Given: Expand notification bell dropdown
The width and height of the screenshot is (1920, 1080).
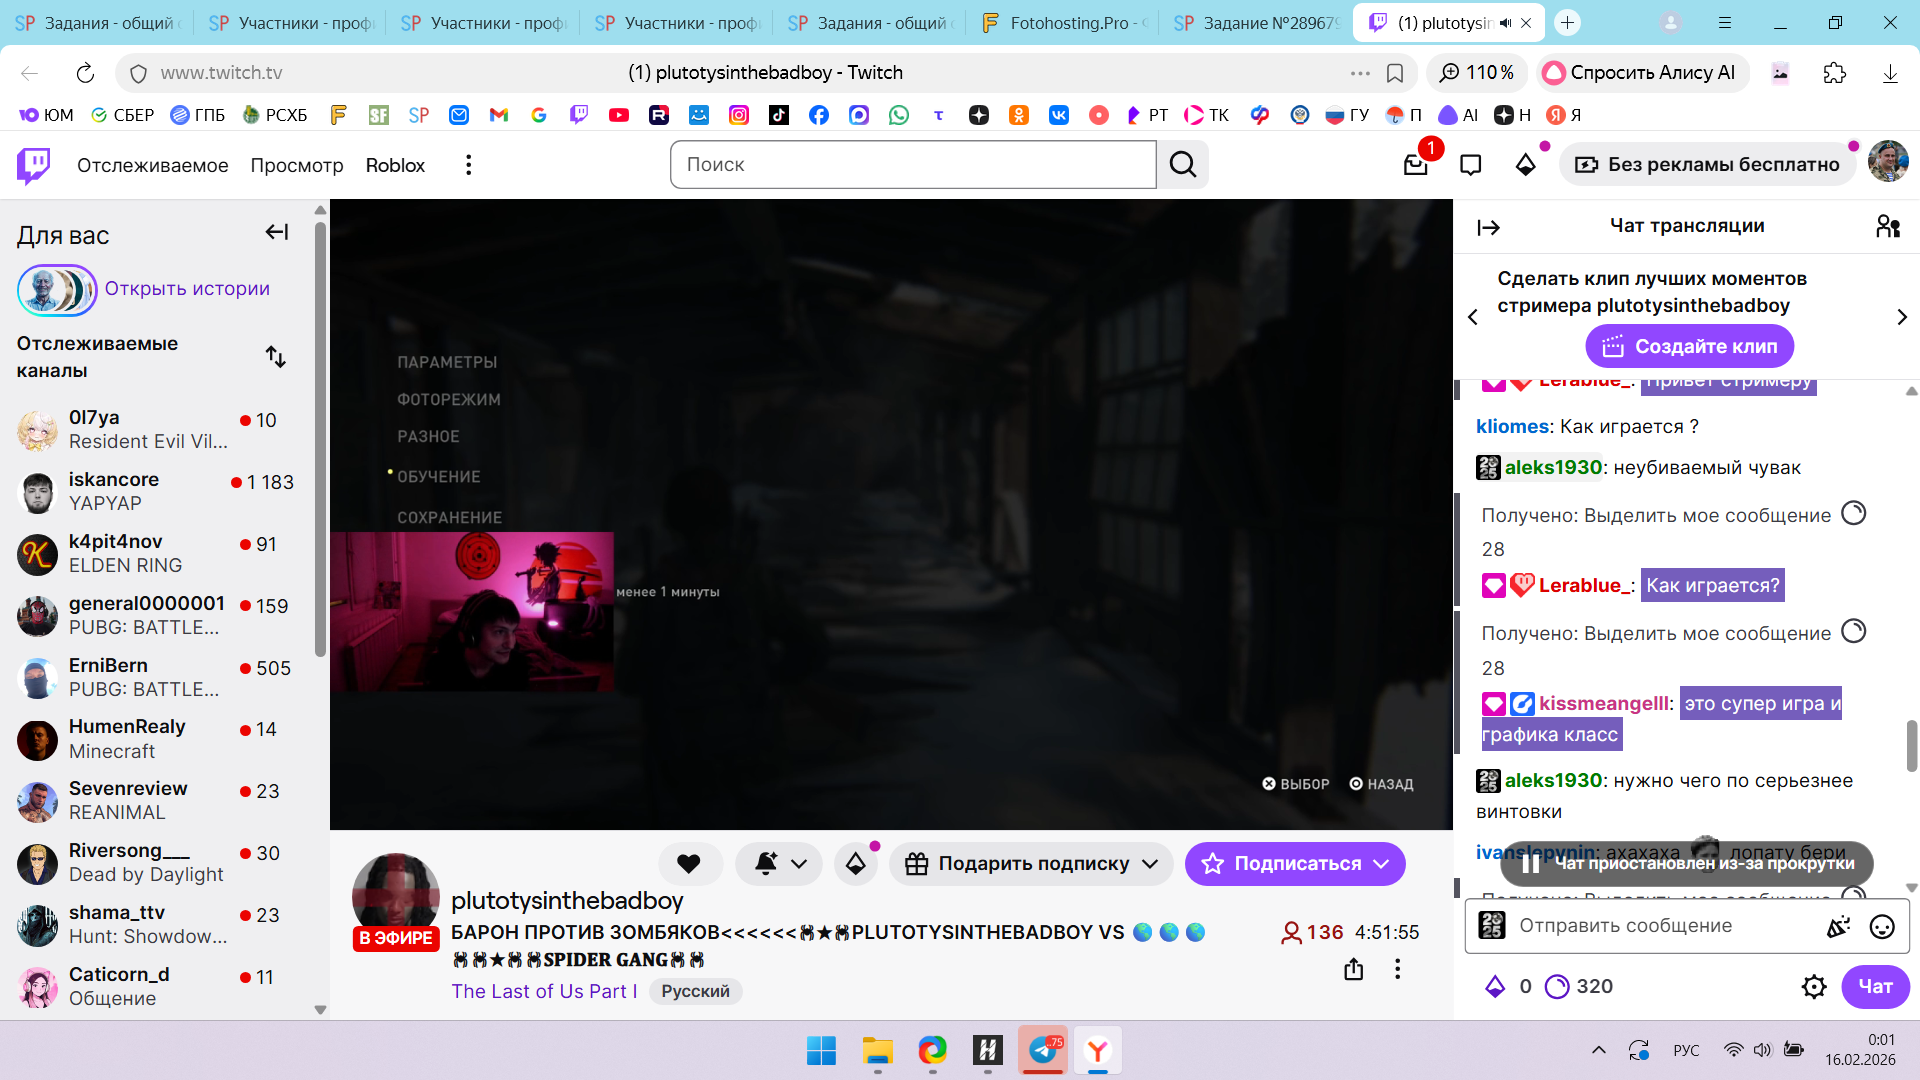Looking at the screenshot, I should [x=799, y=864].
